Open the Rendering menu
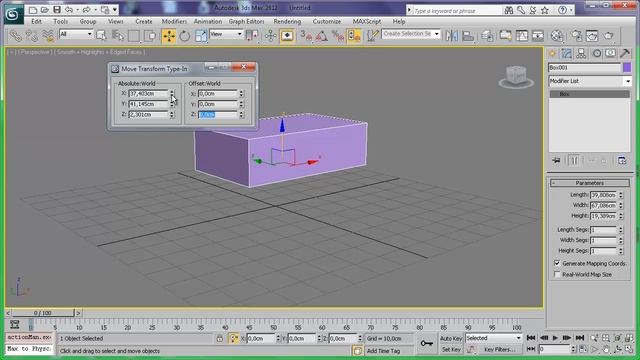This screenshot has width=640, height=360. click(287, 21)
